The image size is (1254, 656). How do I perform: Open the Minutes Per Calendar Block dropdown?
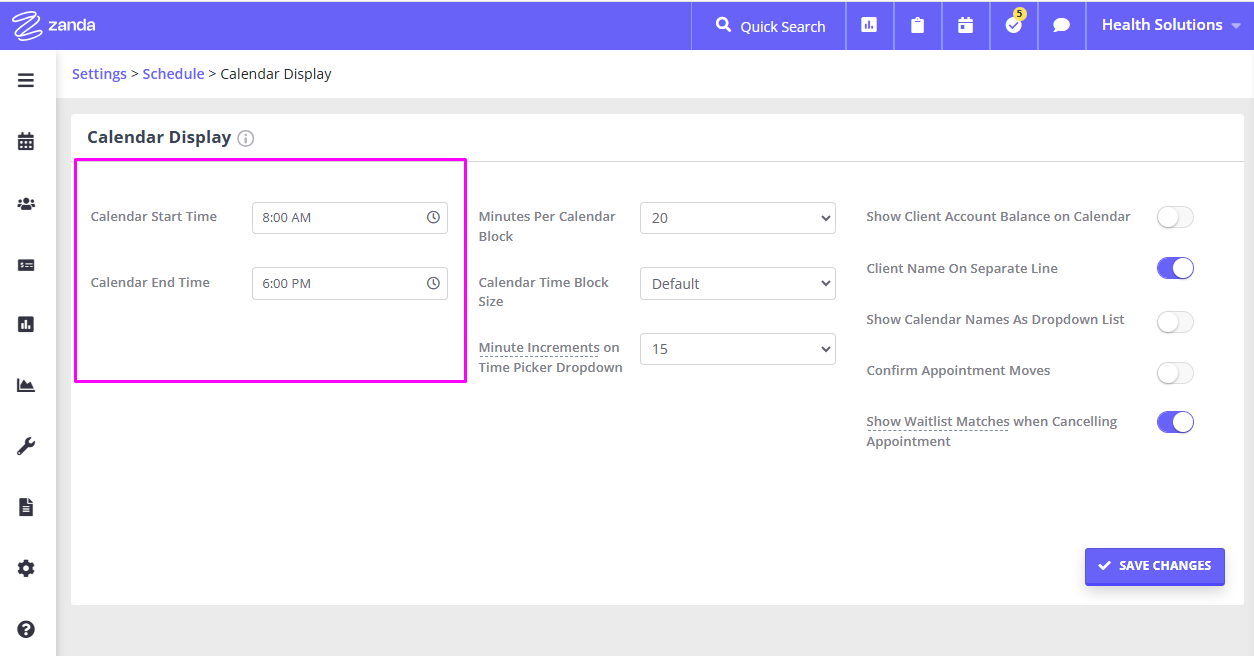[x=737, y=218]
